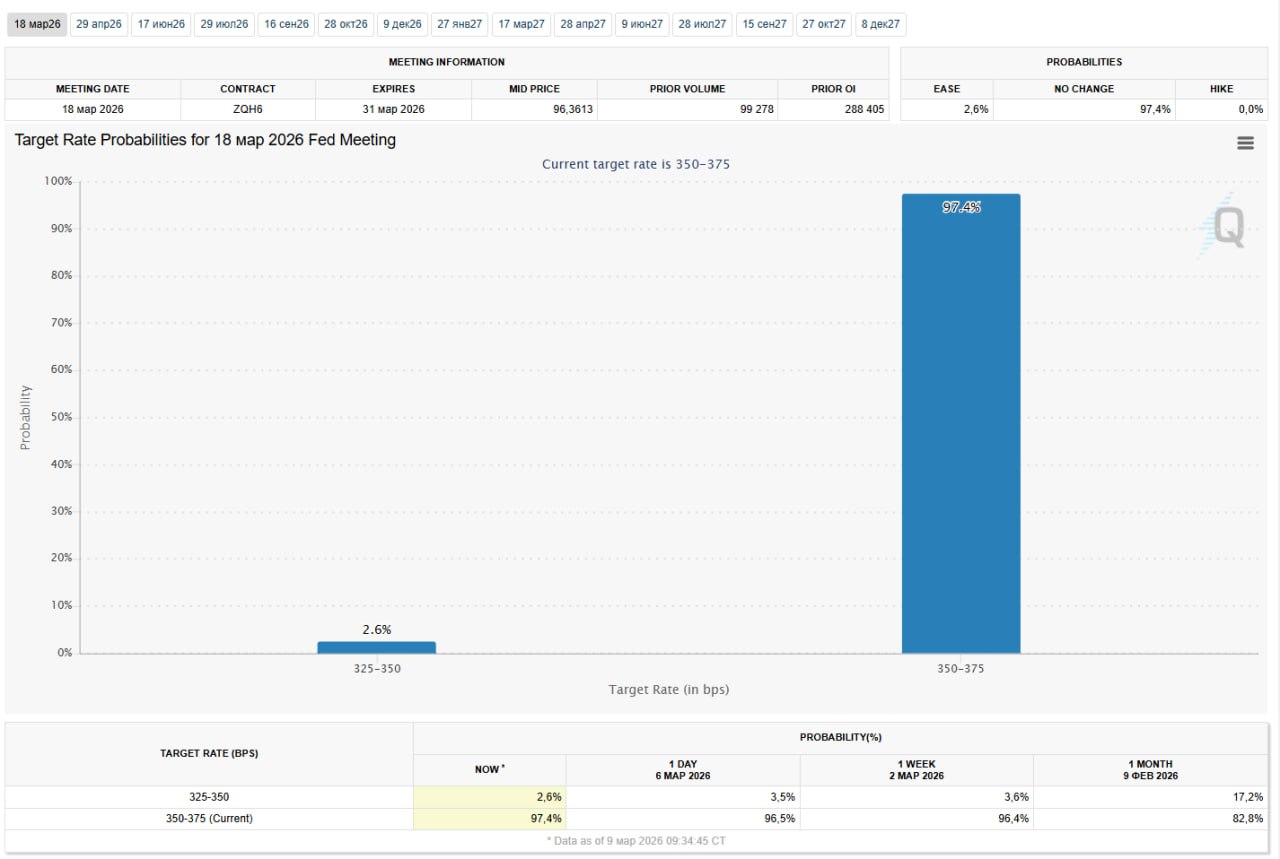Show the 9 июн27 meeting tab

coord(642,24)
